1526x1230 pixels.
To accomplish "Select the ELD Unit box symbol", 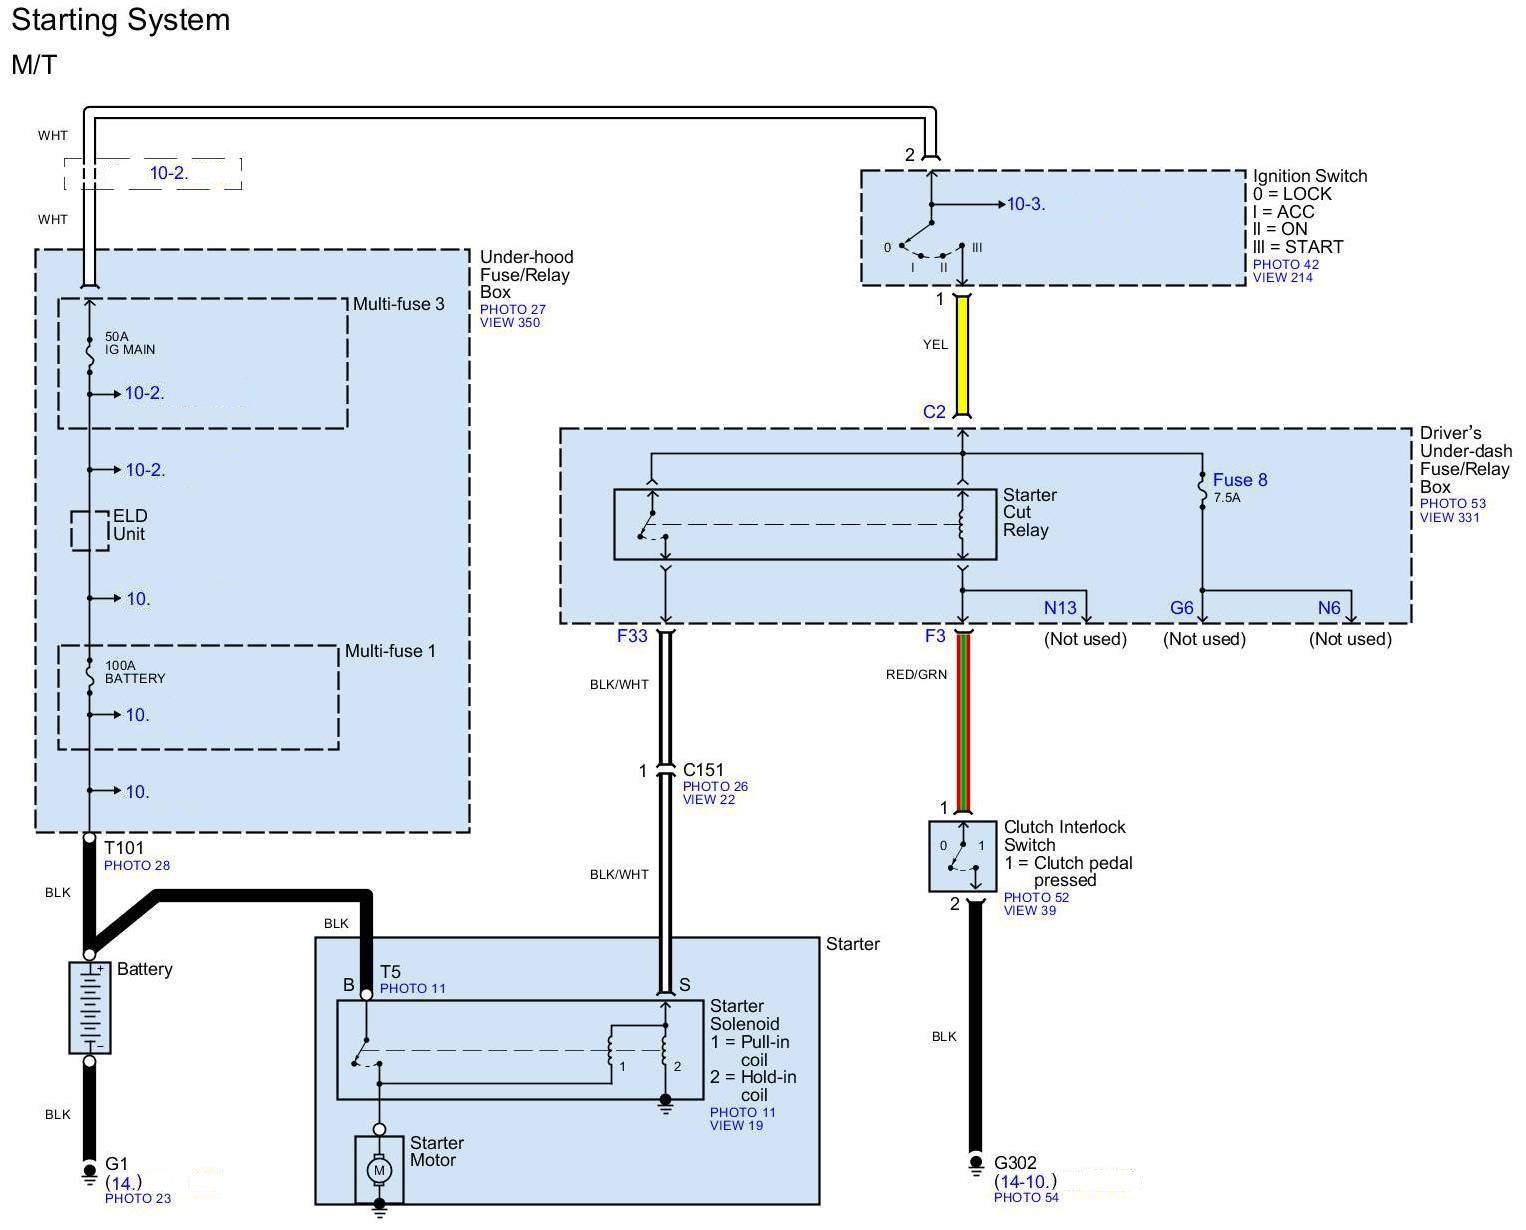I will [89, 530].
